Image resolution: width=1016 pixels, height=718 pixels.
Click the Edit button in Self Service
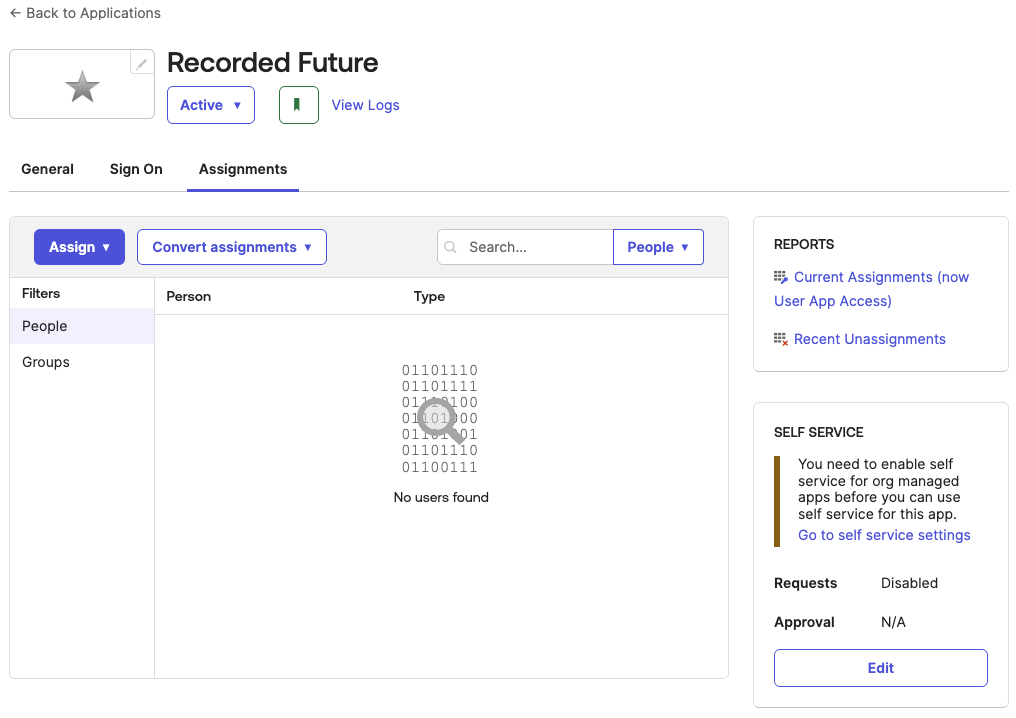click(x=880, y=668)
